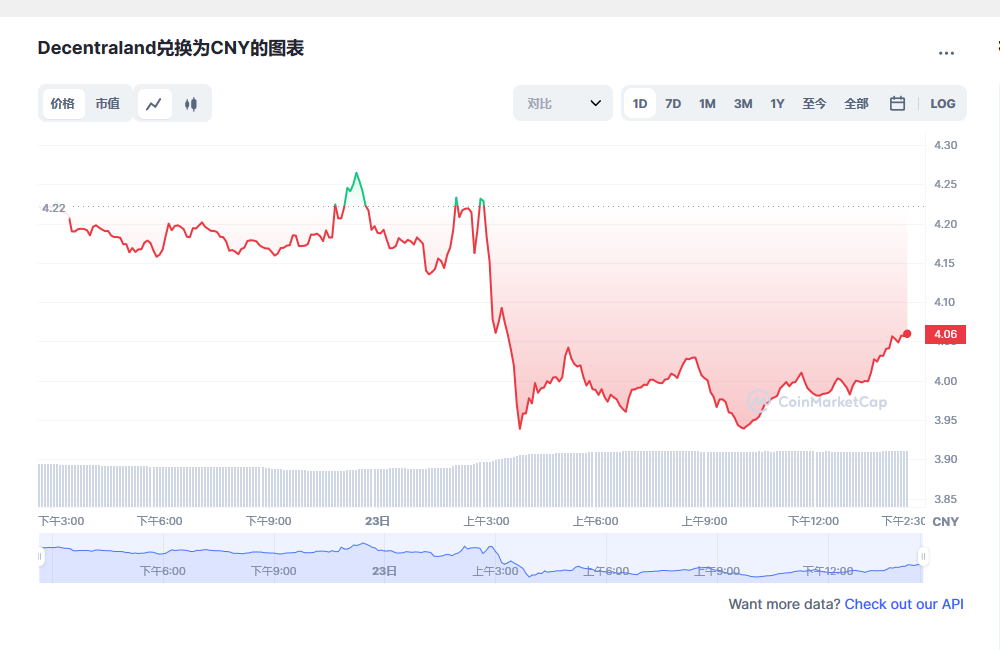Screen dimensions: 1000x650
Task: Select the 至今 year-to-date range
Action: (x=814, y=103)
